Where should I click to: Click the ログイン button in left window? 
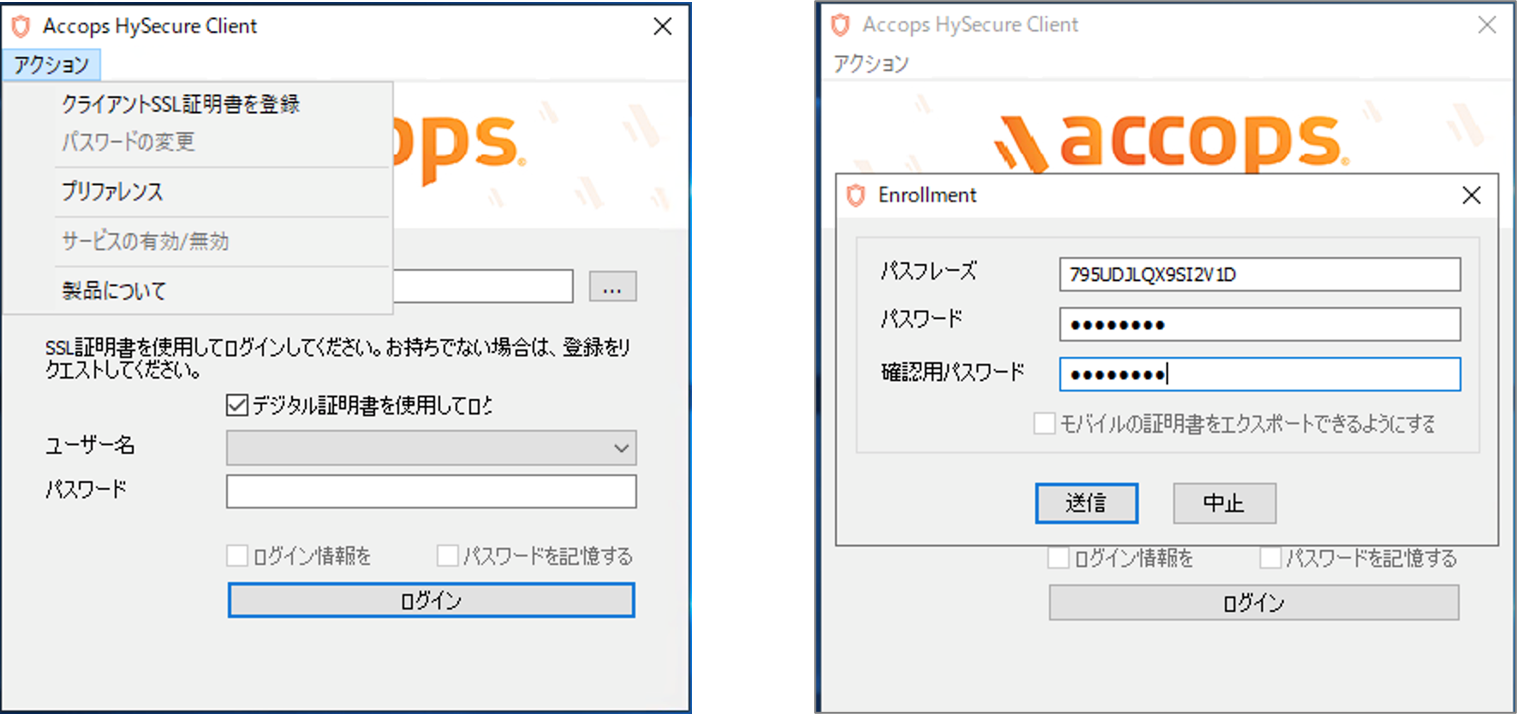point(431,600)
